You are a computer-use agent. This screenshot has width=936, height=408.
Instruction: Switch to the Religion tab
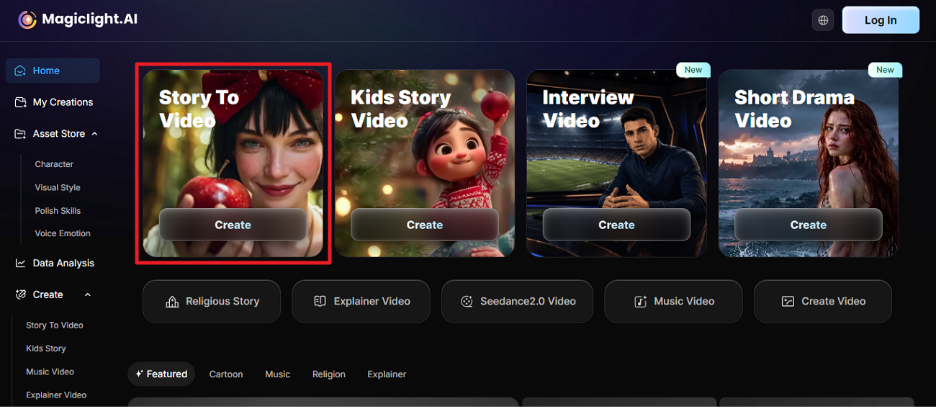[x=329, y=374]
